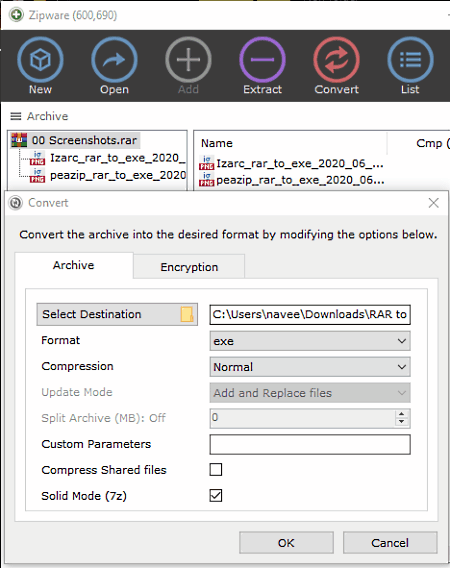The height and width of the screenshot is (568, 450).
Task: Click the OK button
Action: 286,543
